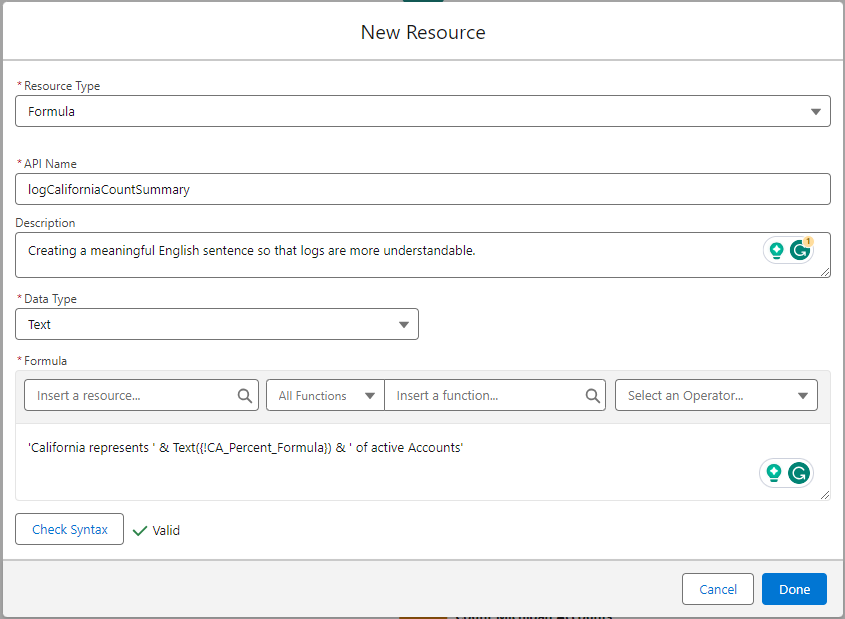Click the formula editor resize handle

coord(825,495)
